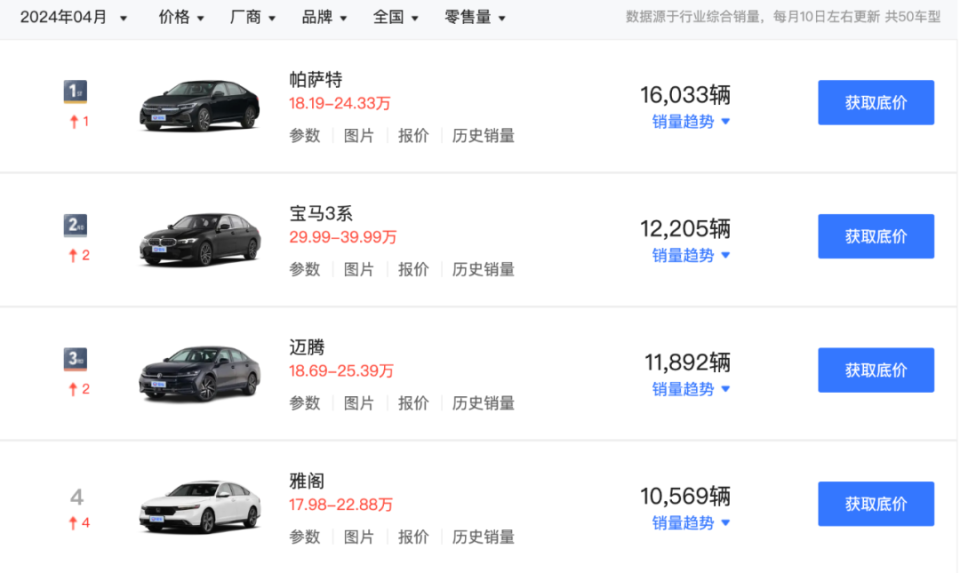Open the 2024年04月 date dropdown
960x573 pixels.
tap(74, 17)
